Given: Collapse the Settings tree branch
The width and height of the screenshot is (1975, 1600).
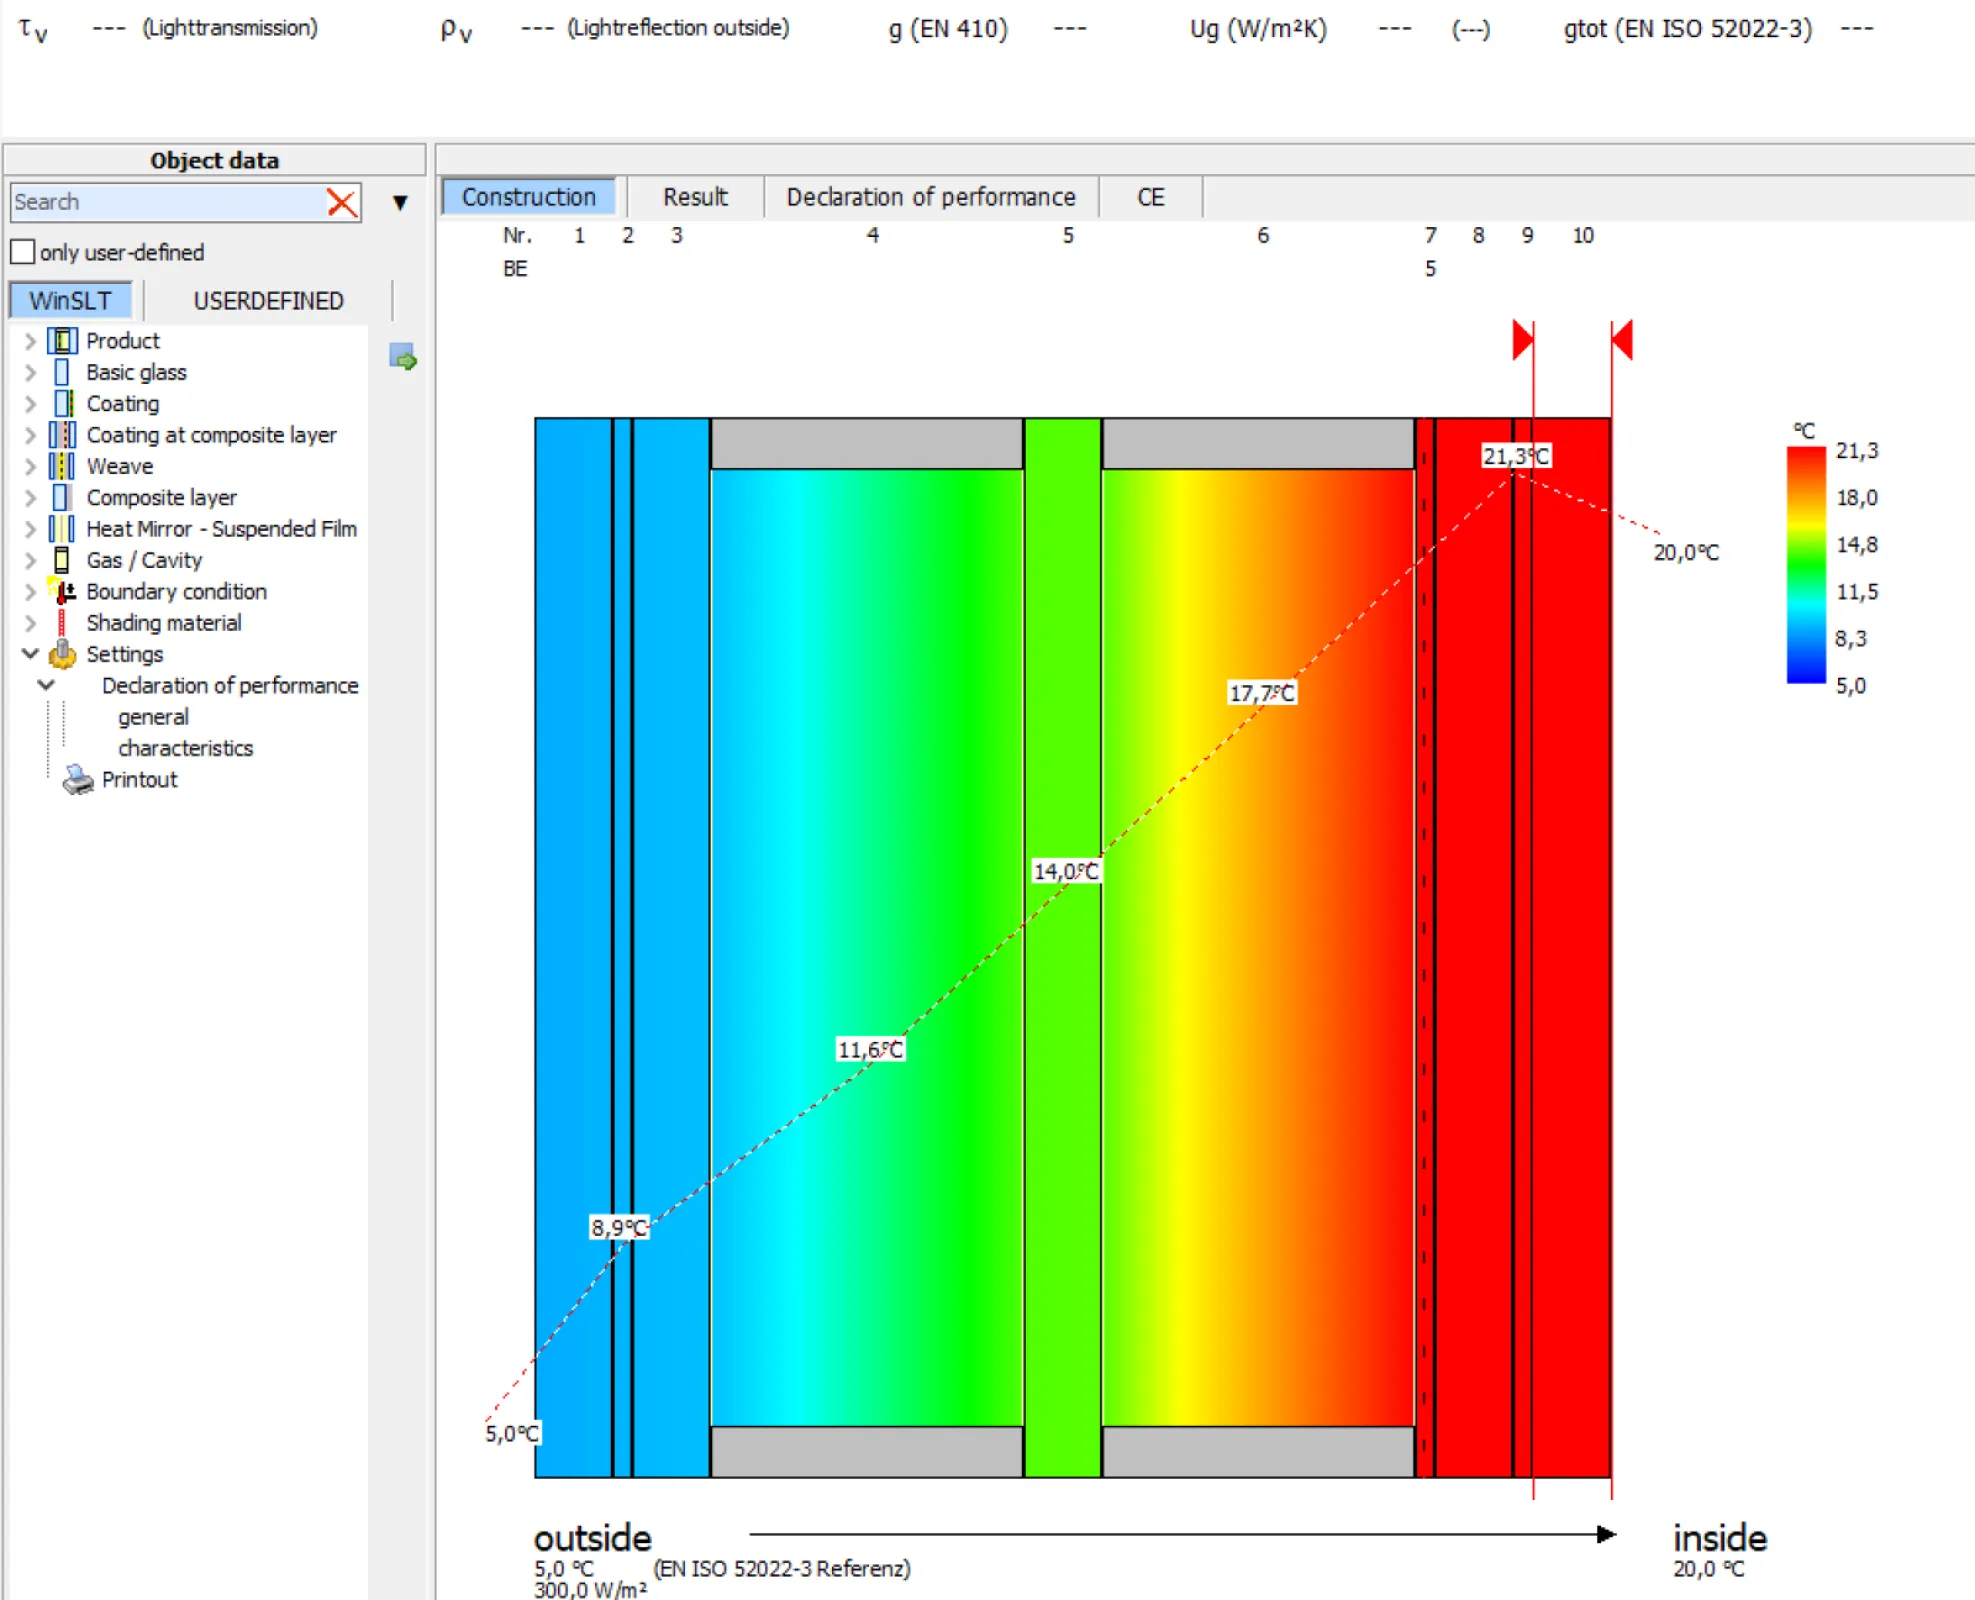Looking at the screenshot, I should click(x=29, y=654).
